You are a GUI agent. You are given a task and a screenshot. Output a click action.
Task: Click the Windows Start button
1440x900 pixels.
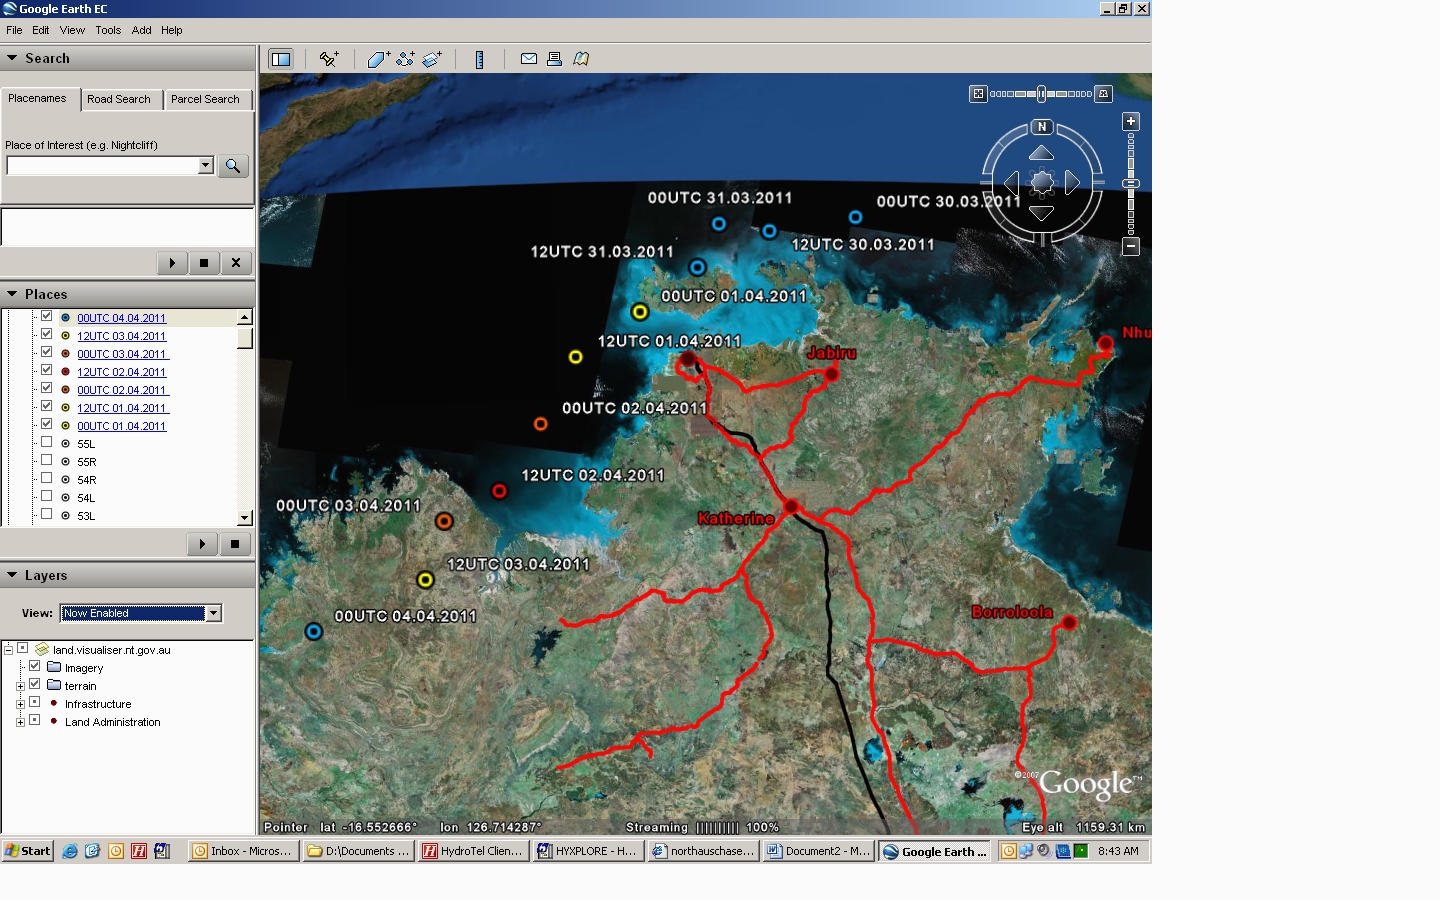27,851
